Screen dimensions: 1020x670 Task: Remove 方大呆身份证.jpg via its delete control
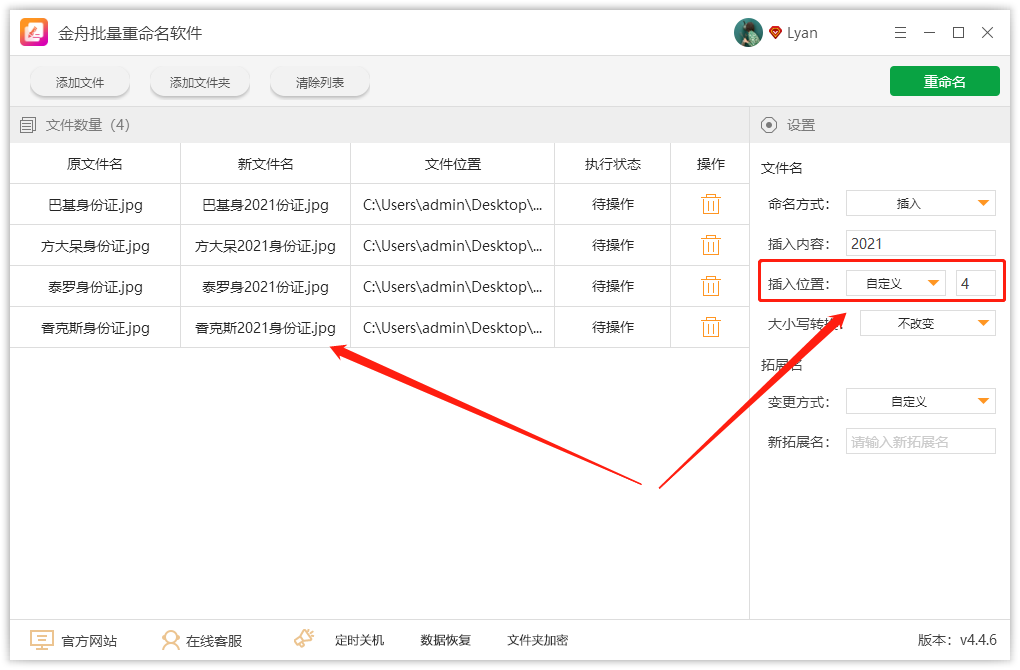click(x=710, y=245)
